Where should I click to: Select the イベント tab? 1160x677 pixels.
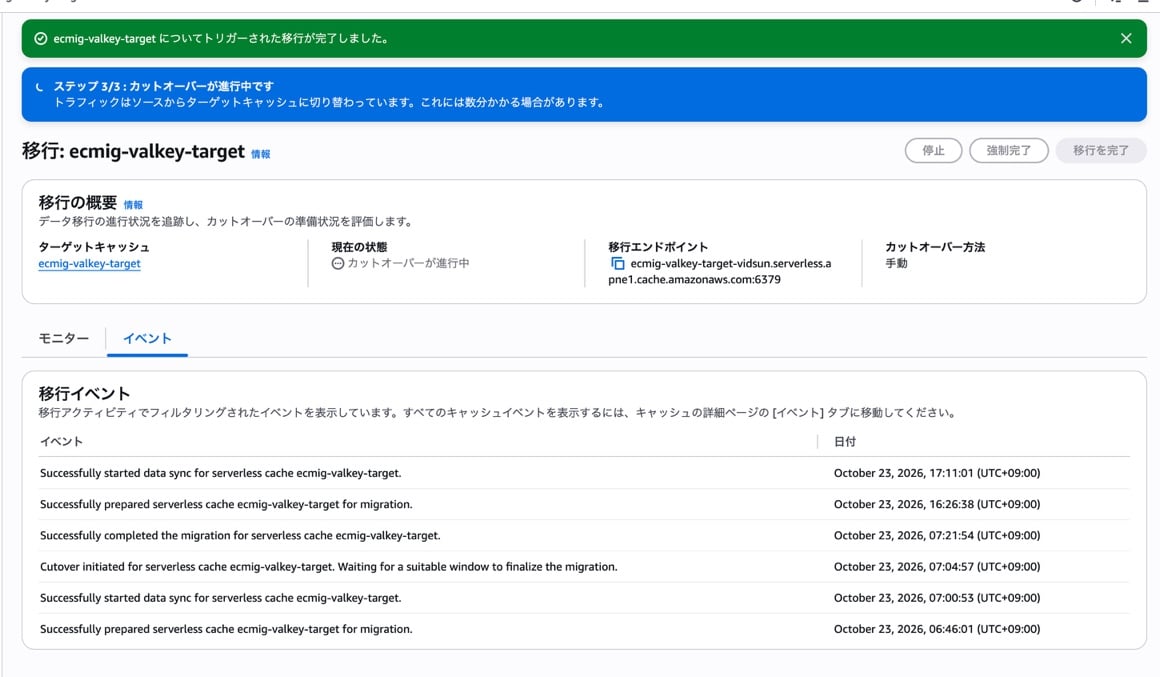(x=147, y=338)
